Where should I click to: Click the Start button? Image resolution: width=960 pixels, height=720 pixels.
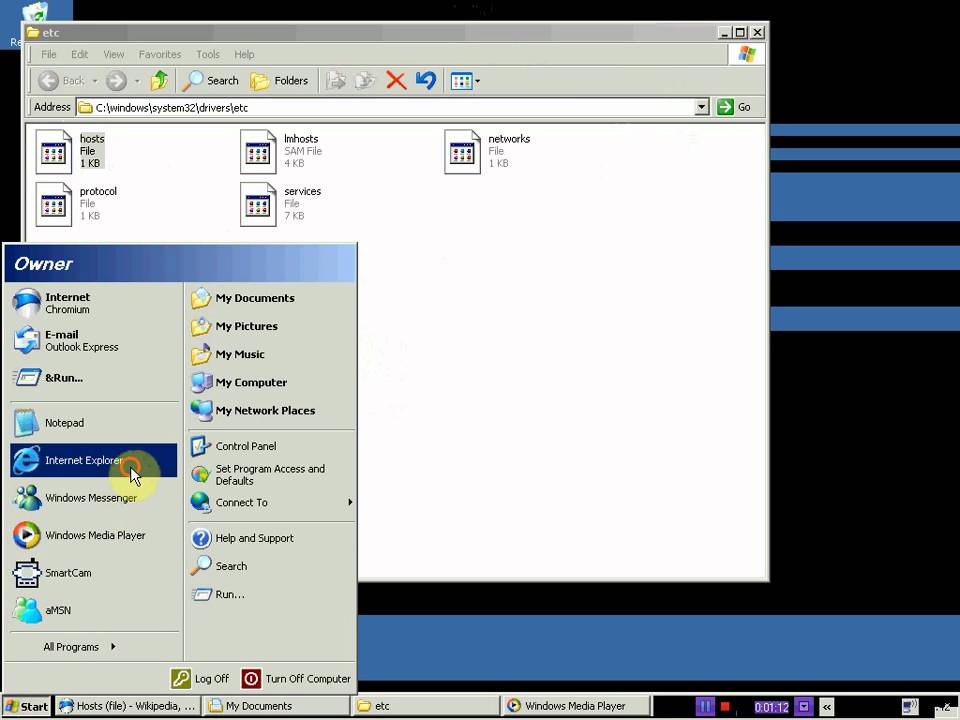tap(26, 706)
